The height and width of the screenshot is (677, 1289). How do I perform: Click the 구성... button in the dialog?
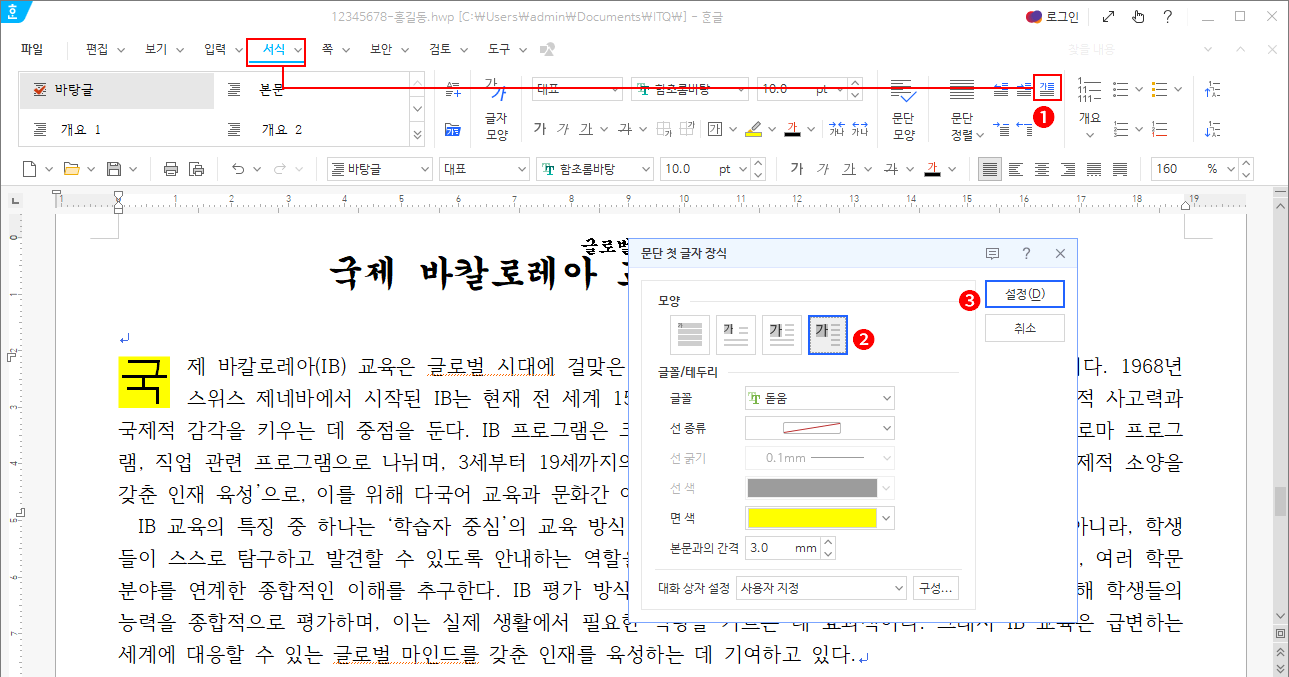[x=935, y=587]
